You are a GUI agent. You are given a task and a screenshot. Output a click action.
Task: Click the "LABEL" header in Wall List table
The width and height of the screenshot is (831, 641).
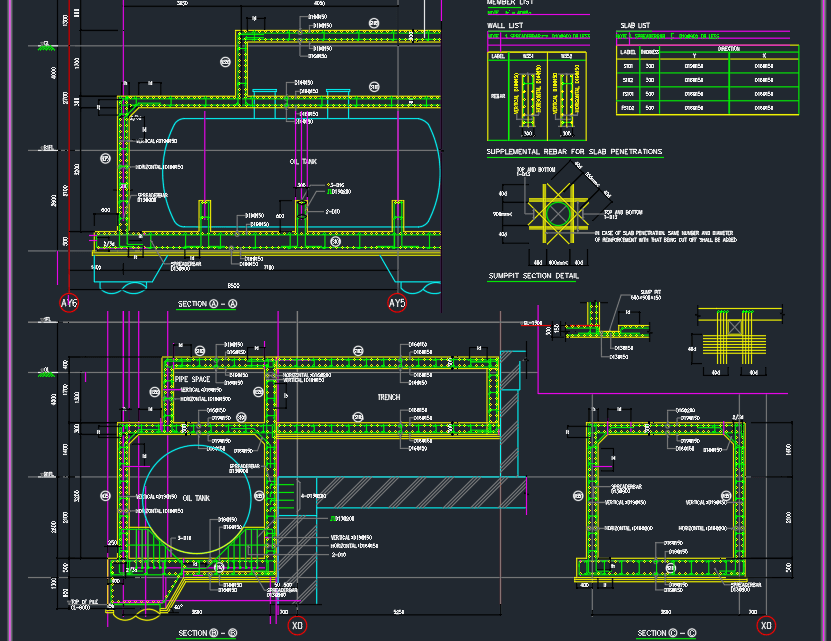498,56
